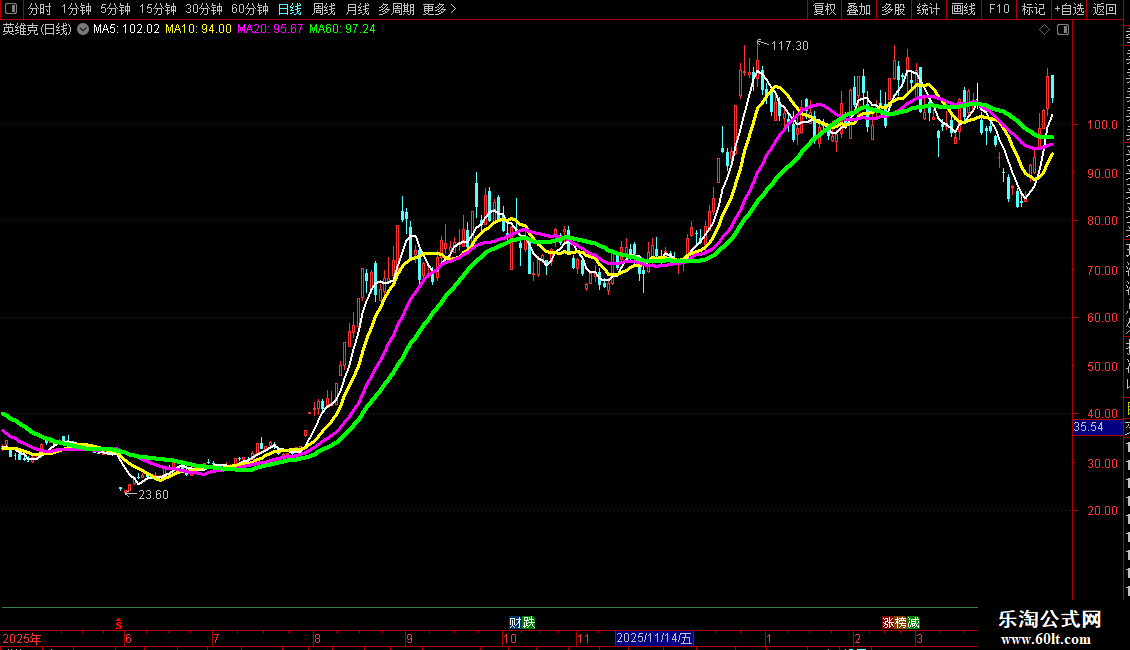The height and width of the screenshot is (650, 1130).
Task: Open the 画线 drawing tool
Action: (963, 9)
